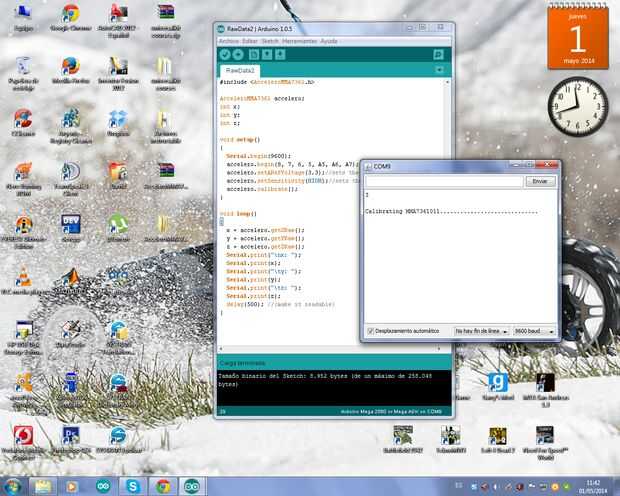Click the active Arduino taskbar button
The height and width of the screenshot is (496, 620).
point(193,487)
